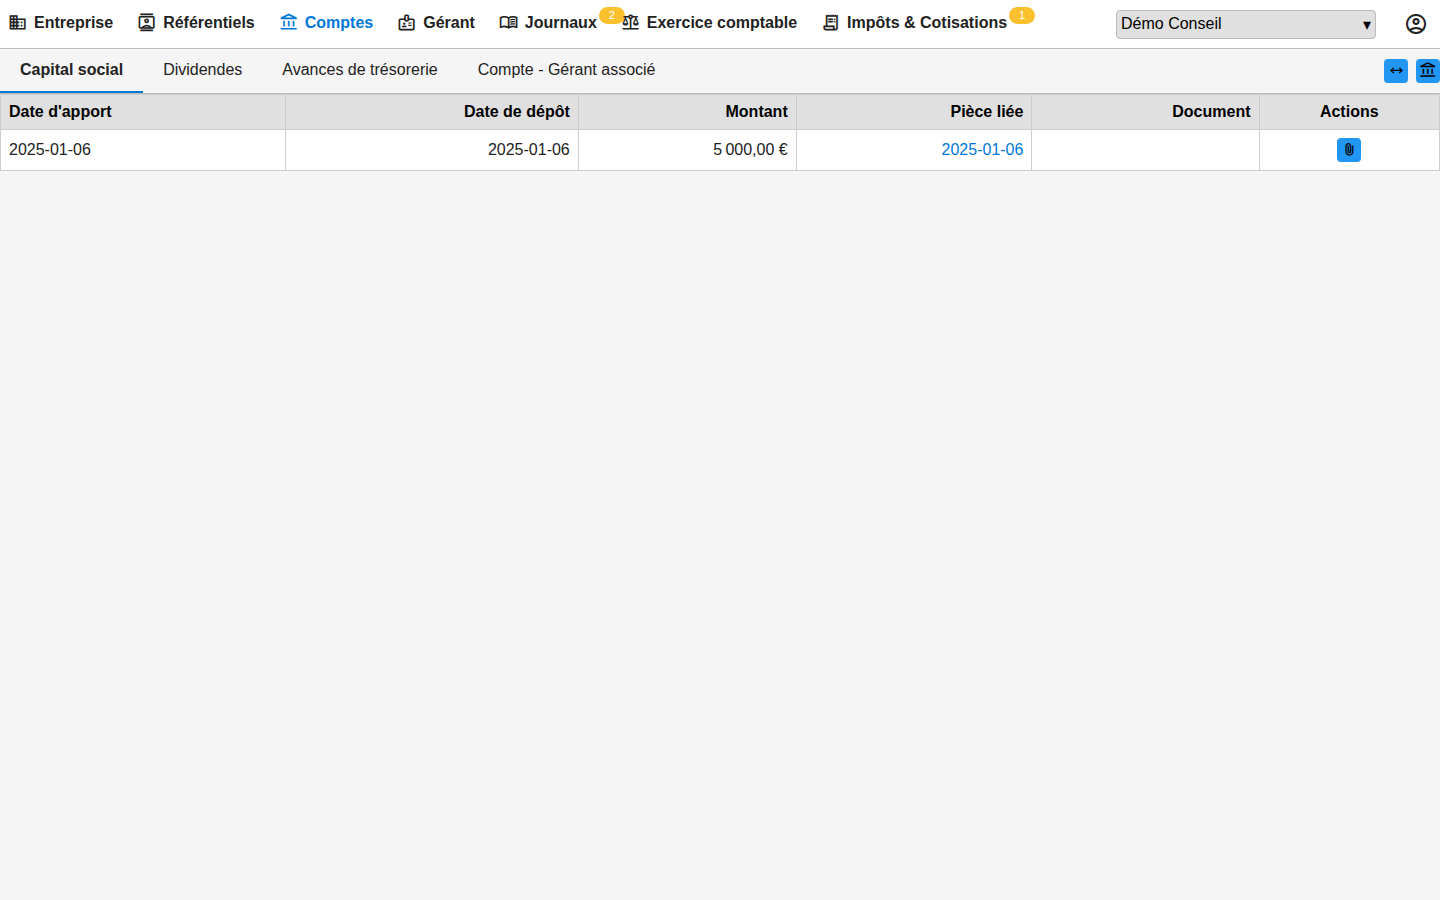This screenshot has height=900, width=1440.
Task: Select the 2025-01-06 cell under Date de dépôt
Action: point(432,150)
